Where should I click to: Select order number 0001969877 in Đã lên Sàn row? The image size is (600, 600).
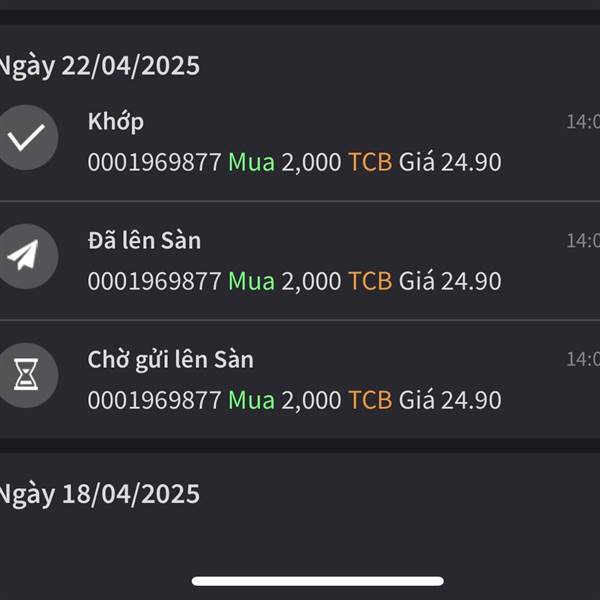[x=155, y=281]
